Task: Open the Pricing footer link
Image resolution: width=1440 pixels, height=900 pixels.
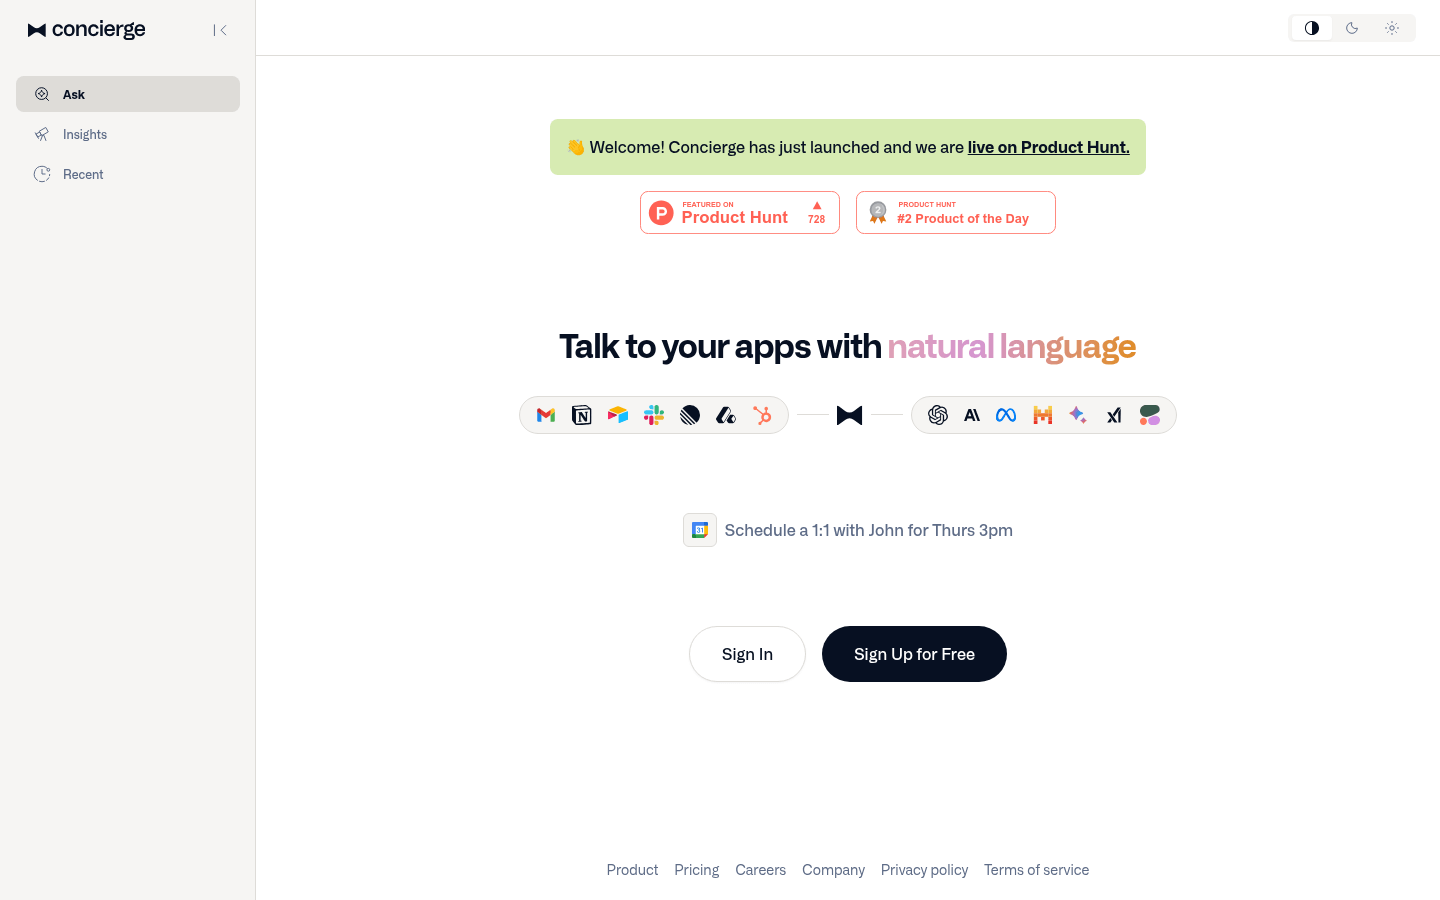Action: 696,870
